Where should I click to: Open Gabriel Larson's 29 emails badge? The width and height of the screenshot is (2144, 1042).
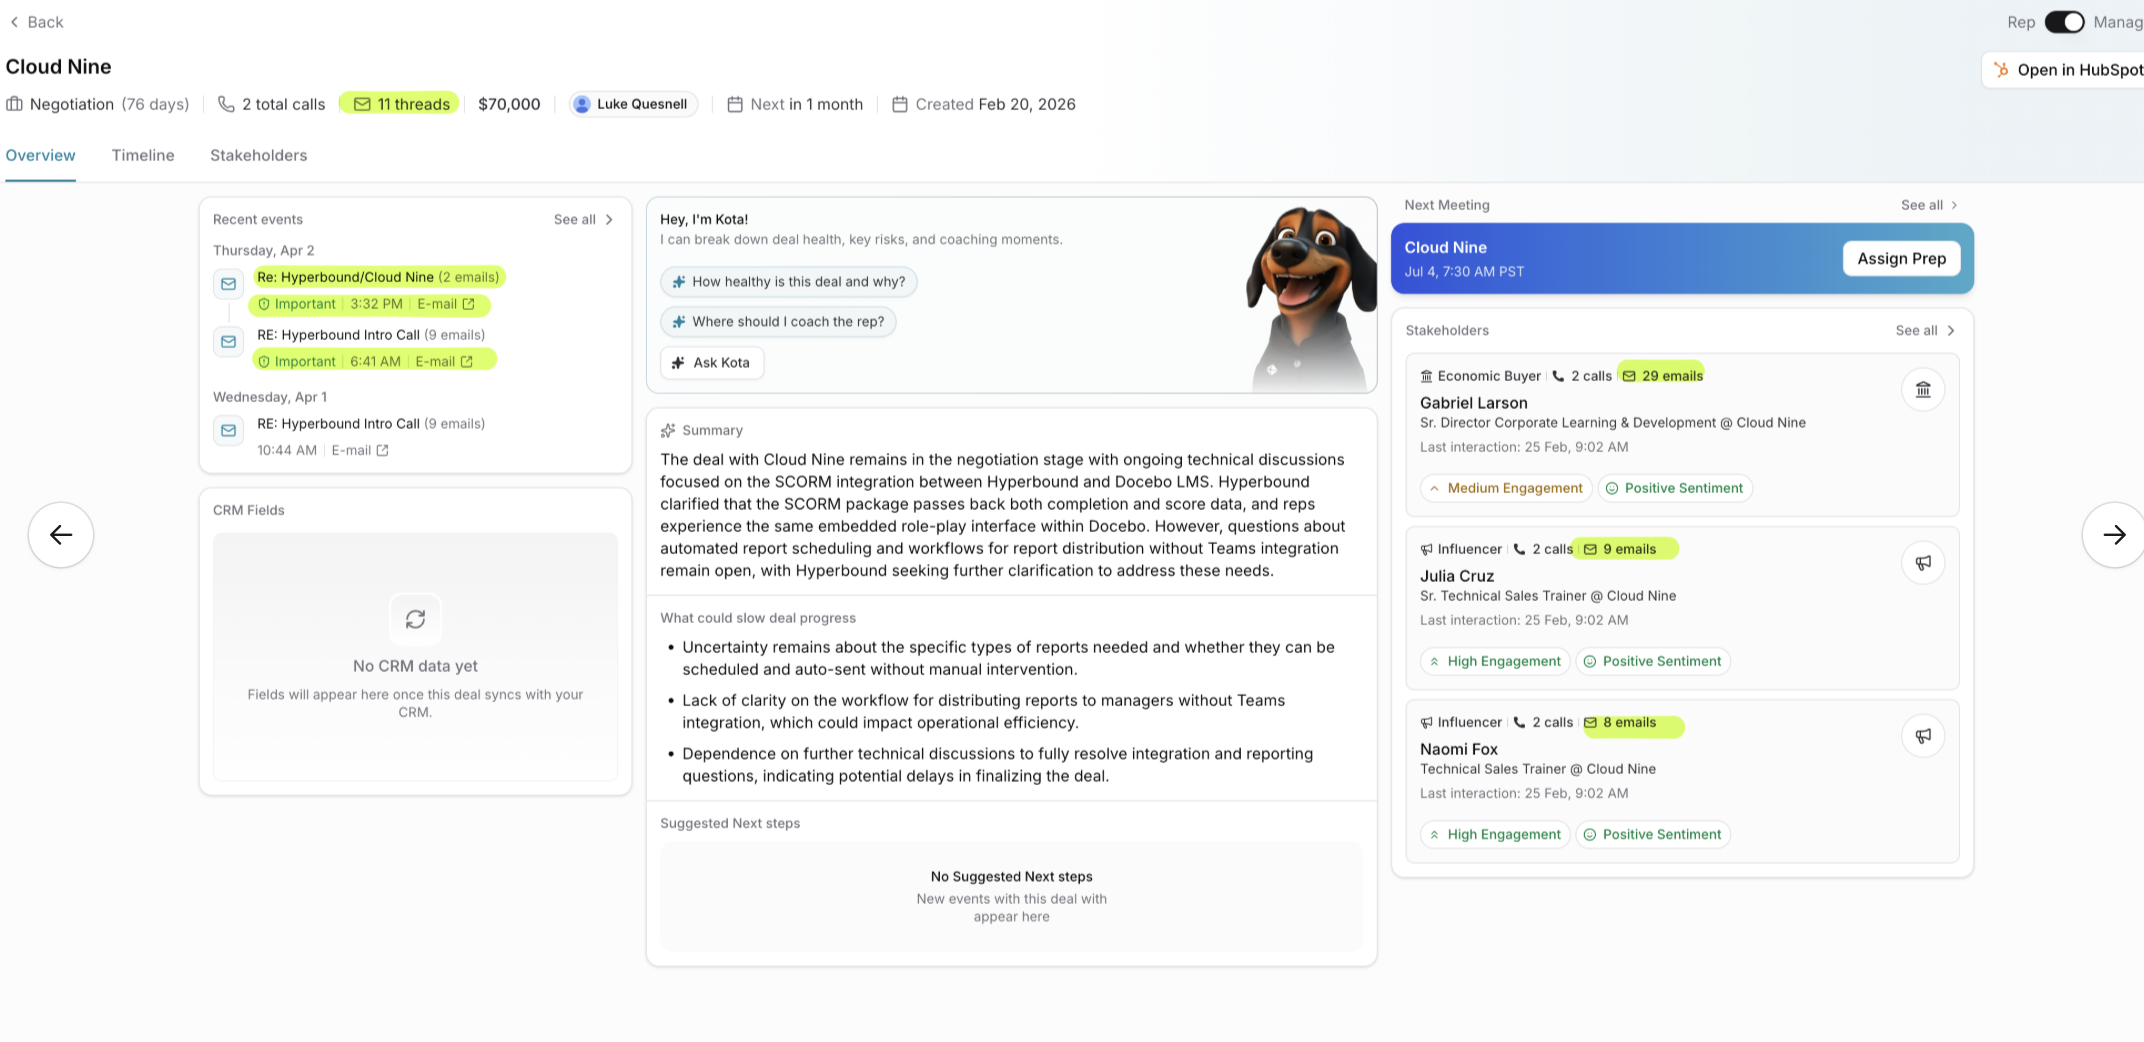1662,376
